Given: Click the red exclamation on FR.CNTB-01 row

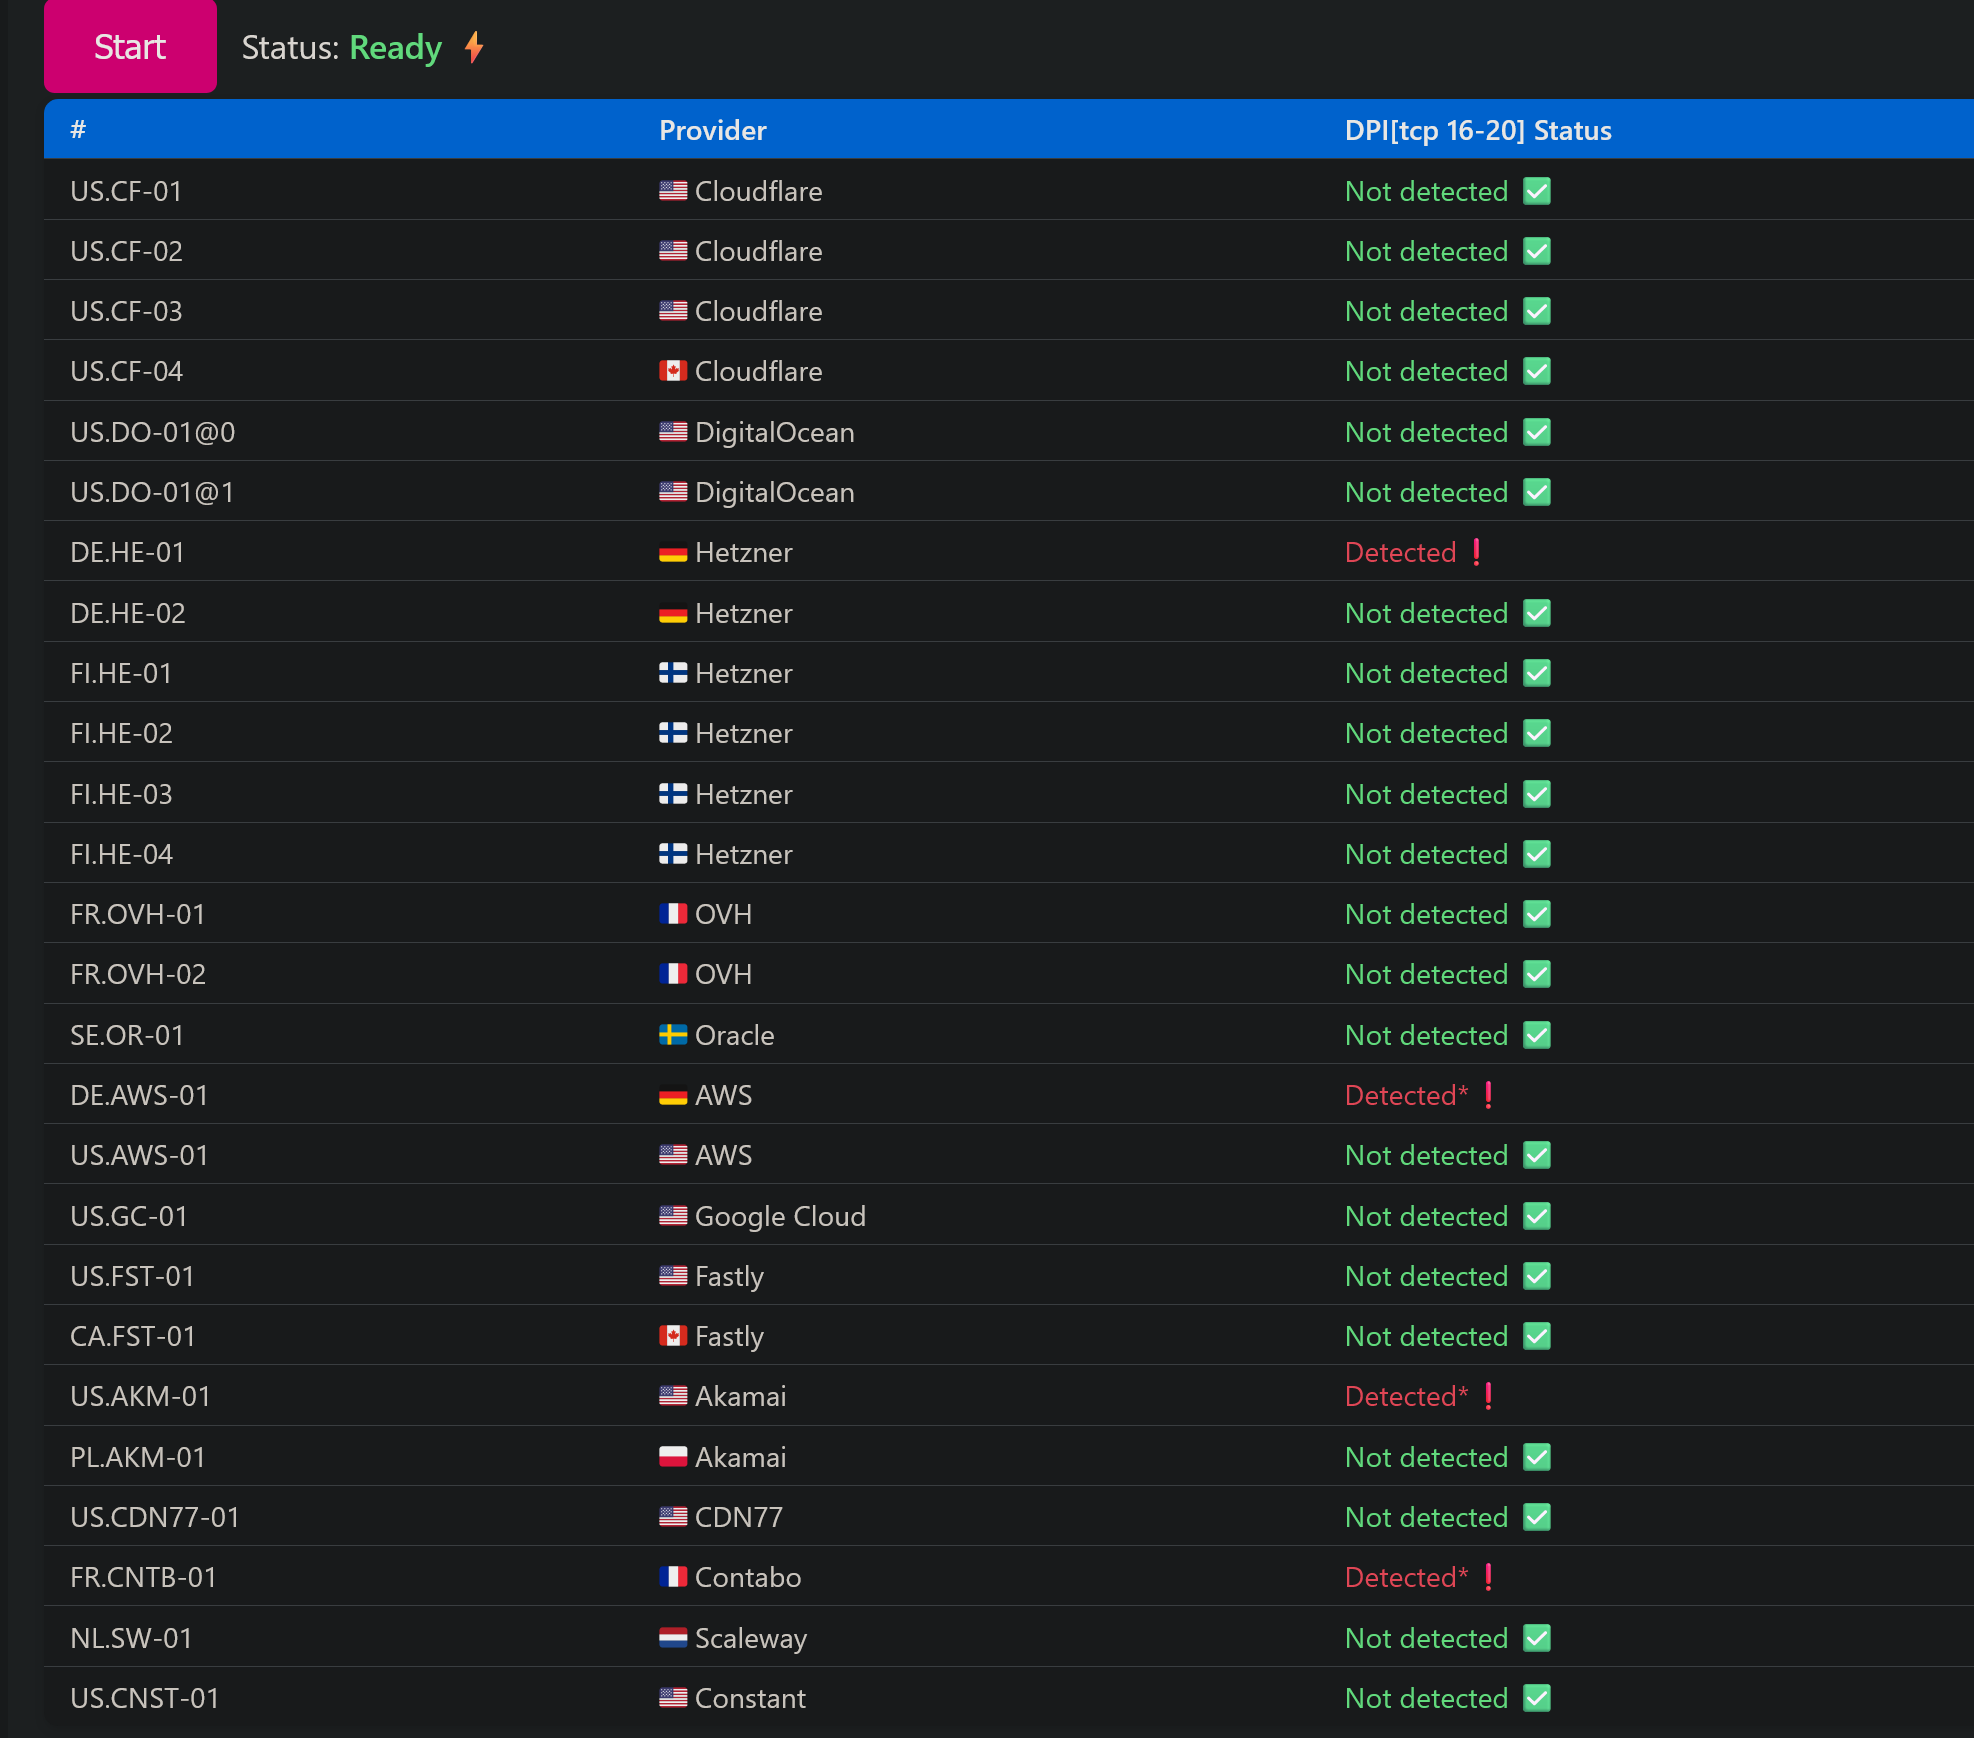Looking at the screenshot, I should tap(1489, 1577).
